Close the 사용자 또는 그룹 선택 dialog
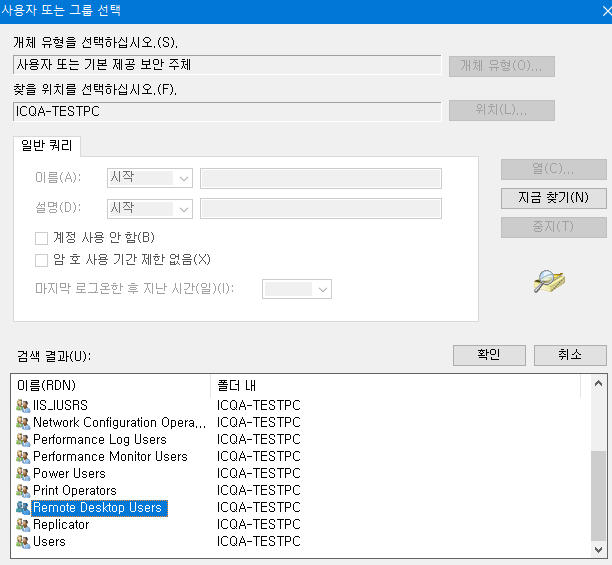The image size is (612, 565). [x=606, y=11]
